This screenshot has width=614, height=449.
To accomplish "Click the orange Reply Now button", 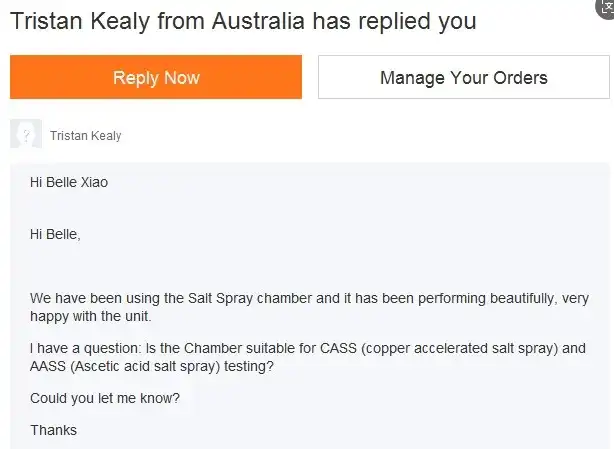I will click(156, 77).
